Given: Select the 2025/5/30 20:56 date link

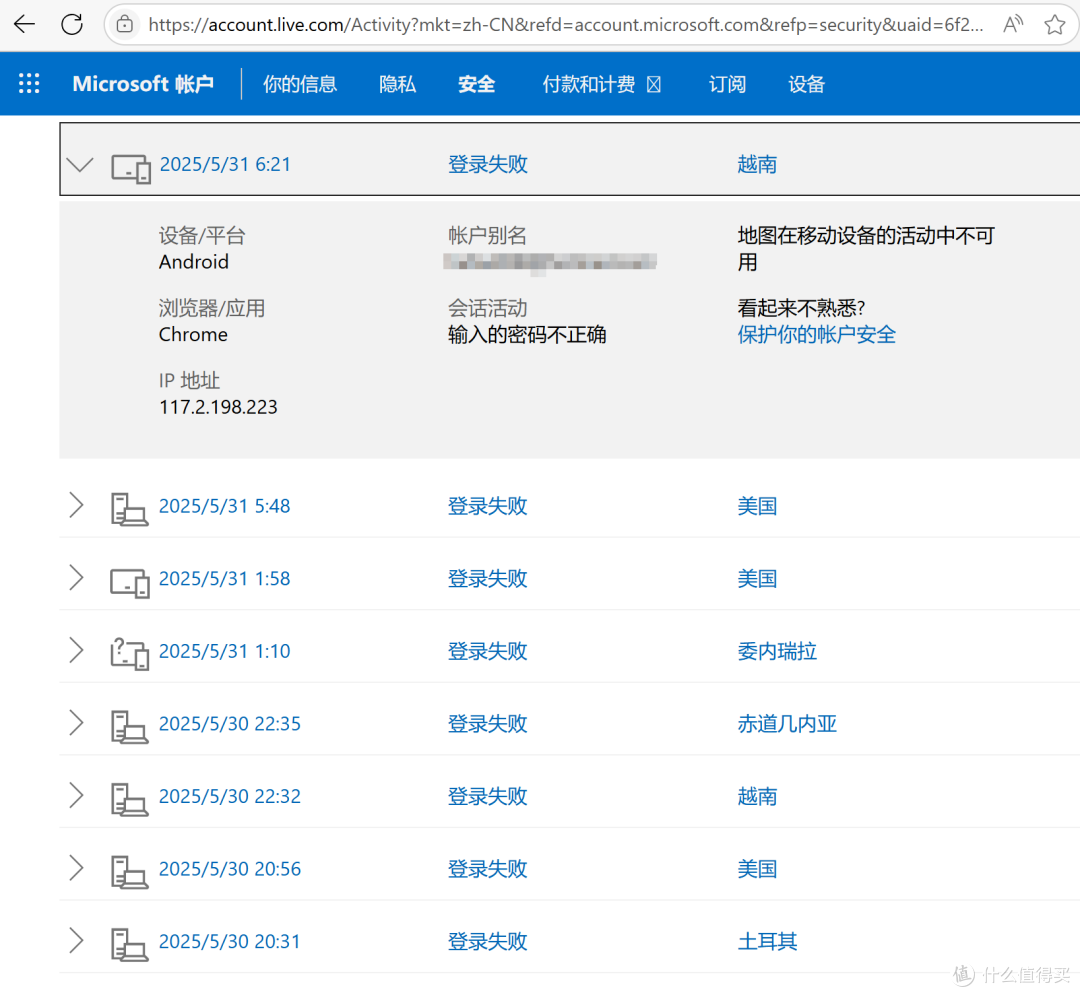Looking at the screenshot, I should pos(230,869).
